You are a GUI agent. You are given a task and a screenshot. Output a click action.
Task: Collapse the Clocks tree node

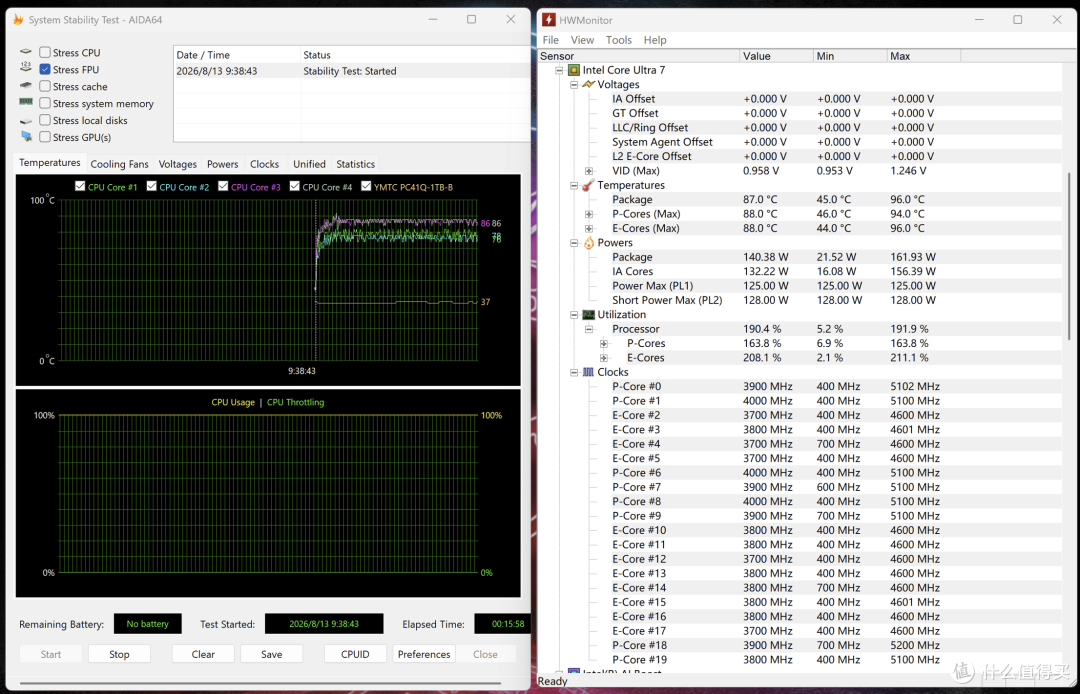tap(574, 372)
